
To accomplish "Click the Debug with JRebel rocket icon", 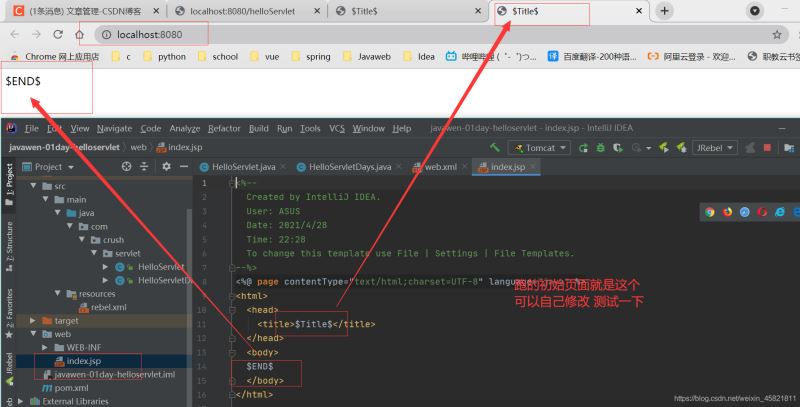I will click(x=681, y=147).
